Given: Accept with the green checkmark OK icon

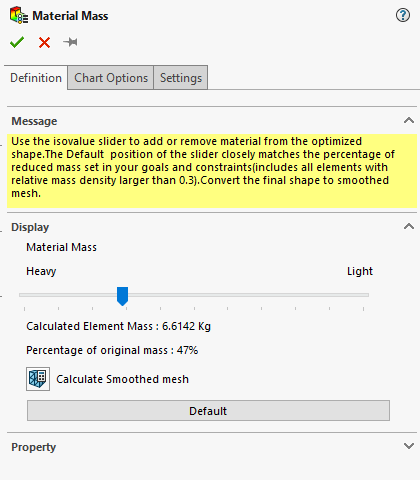Looking at the screenshot, I should (17, 42).
